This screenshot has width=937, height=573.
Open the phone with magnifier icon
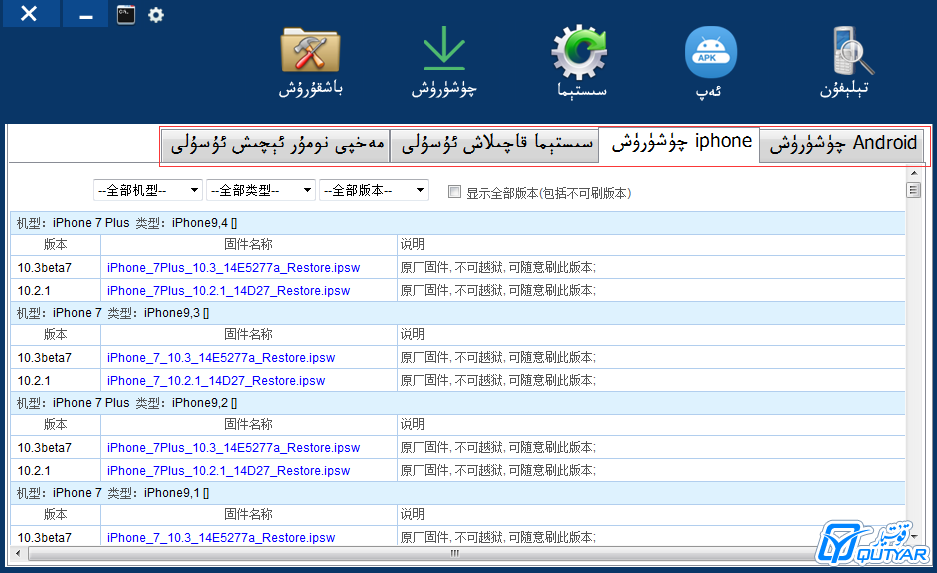pyautogui.click(x=853, y=51)
